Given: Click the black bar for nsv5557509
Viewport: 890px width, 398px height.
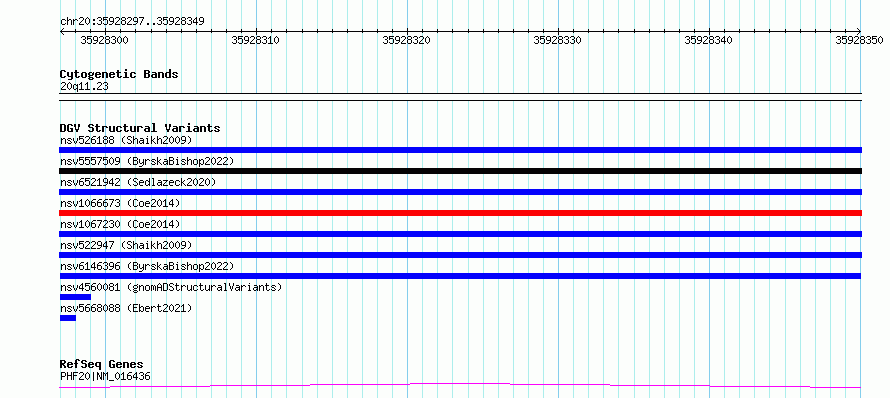Looking at the screenshot, I should tap(460, 171).
